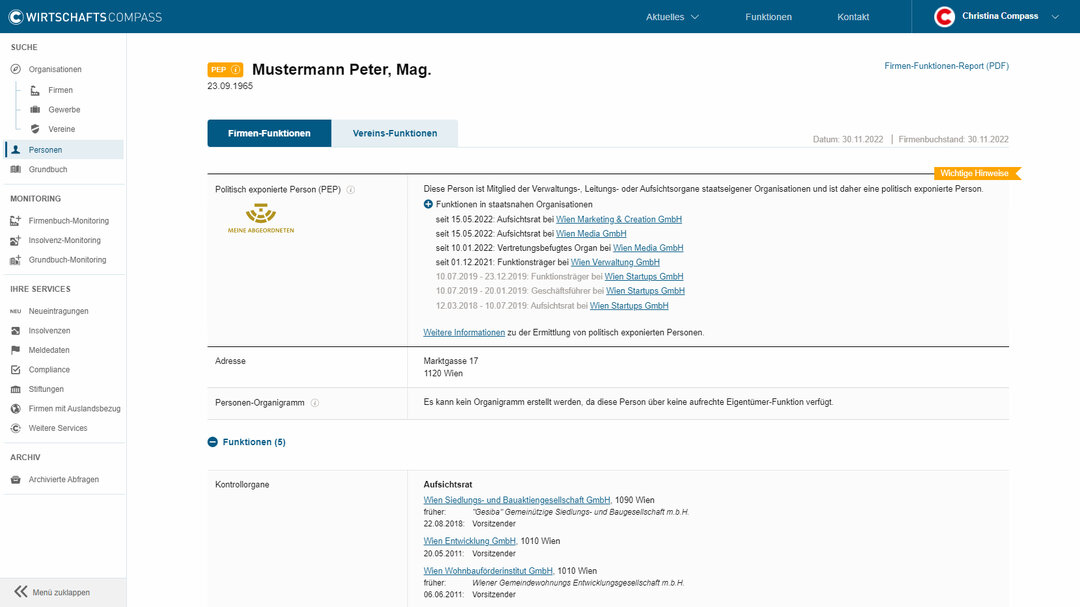Click info icon next to Politisch exponierte Person
1080x607 pixels.
tap(351, 190)
